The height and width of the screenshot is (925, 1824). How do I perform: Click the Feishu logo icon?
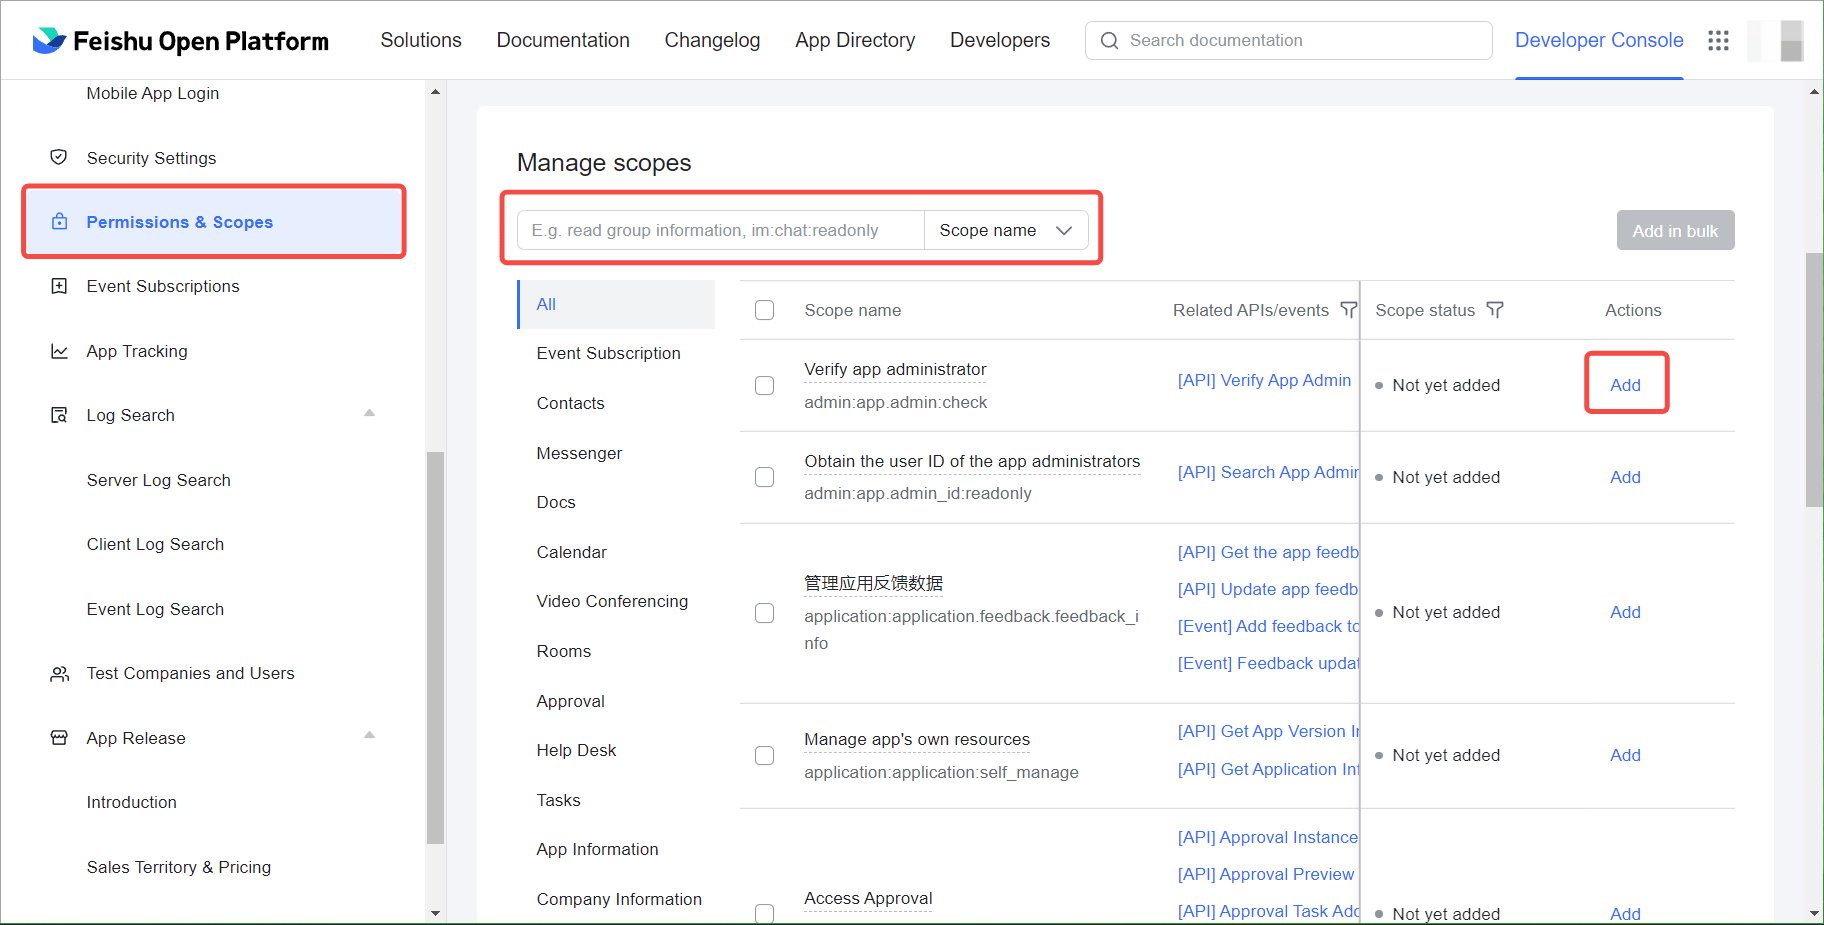point(49,41)
